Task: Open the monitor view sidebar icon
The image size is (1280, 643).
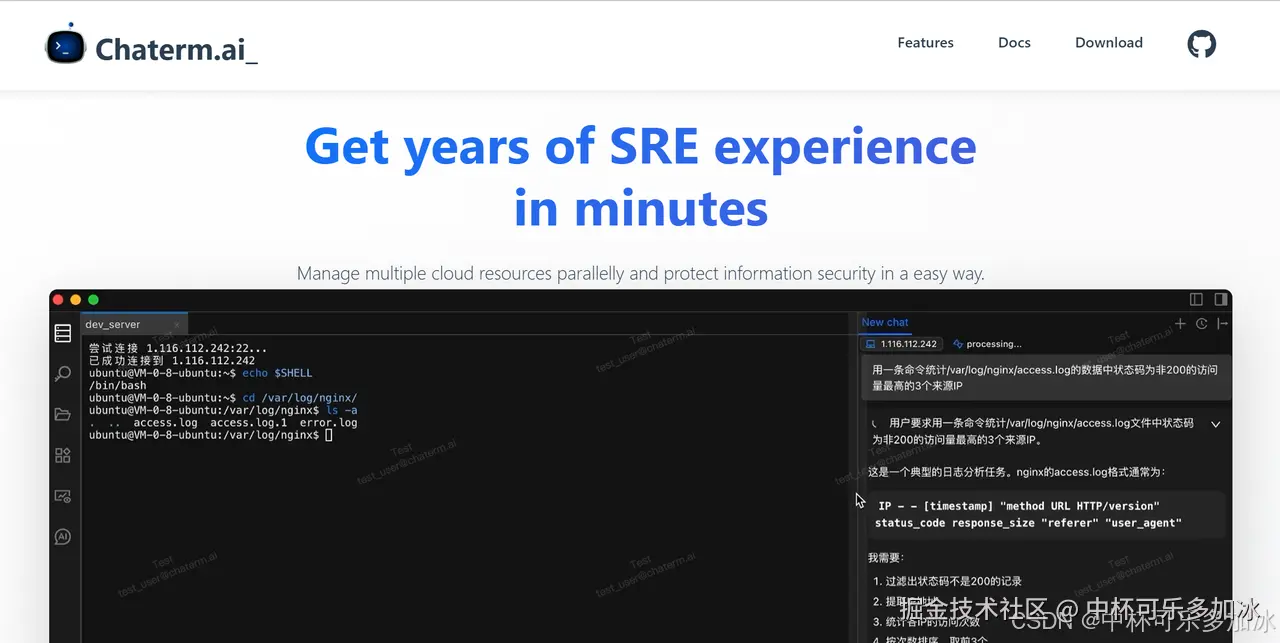Action: [x=63, y=496]
